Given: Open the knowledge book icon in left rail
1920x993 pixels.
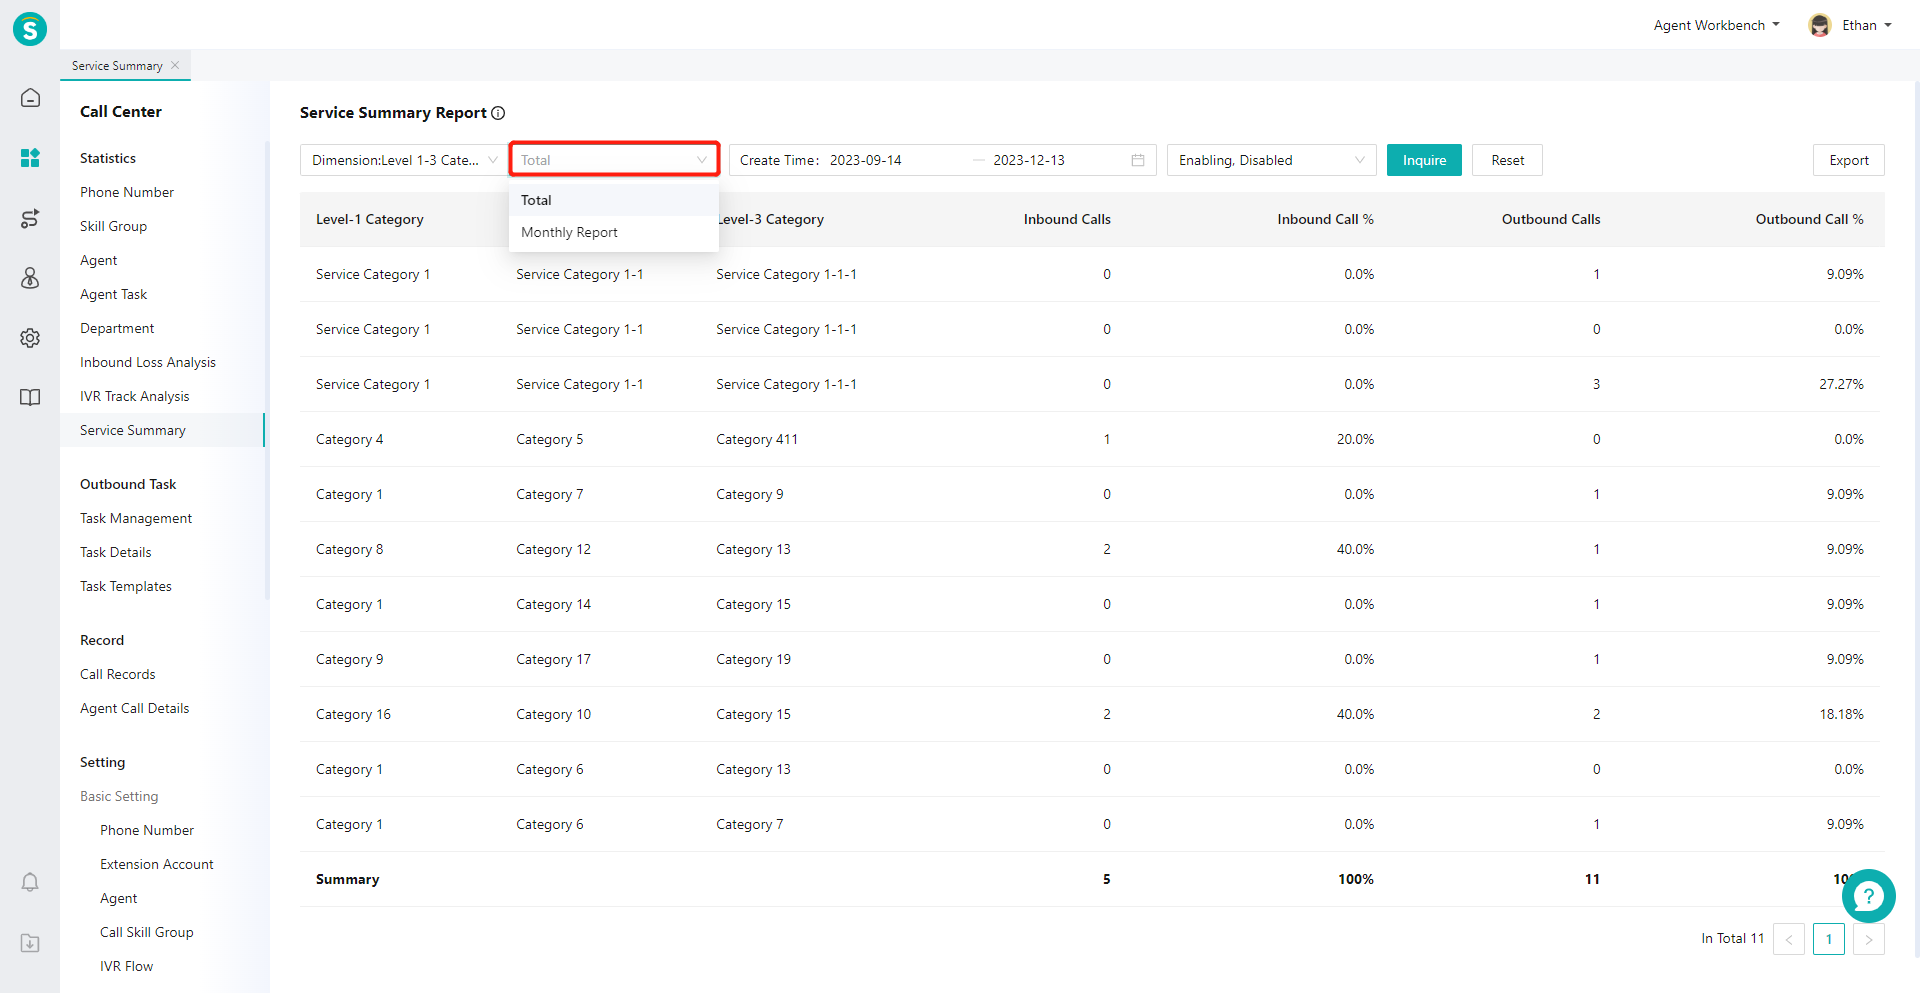Looking at the screenshot, I should [x=30, y=398].
